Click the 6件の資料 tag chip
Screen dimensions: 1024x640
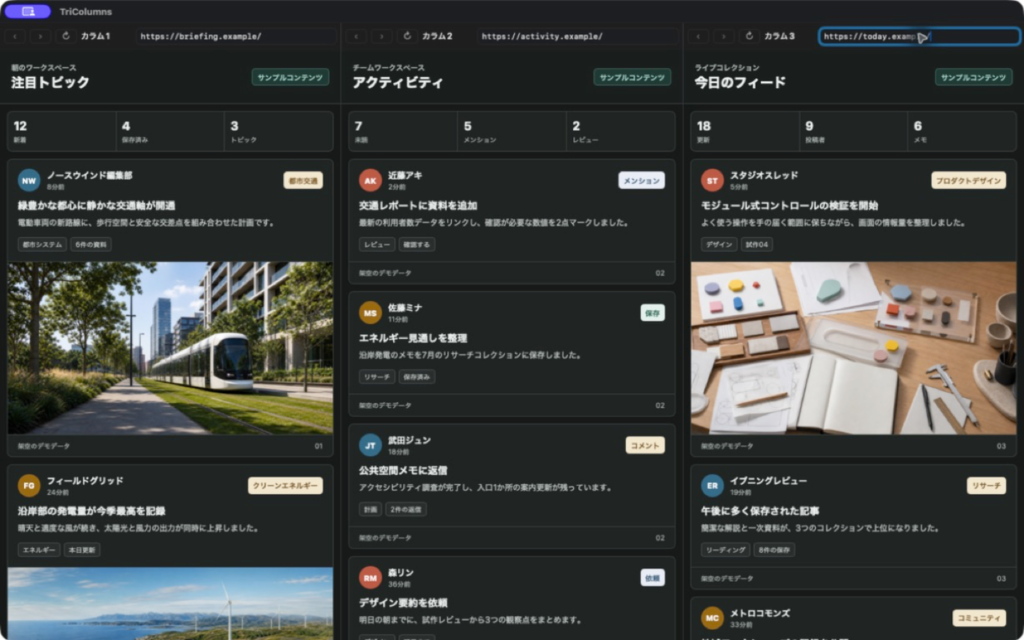tap(91, 244)
